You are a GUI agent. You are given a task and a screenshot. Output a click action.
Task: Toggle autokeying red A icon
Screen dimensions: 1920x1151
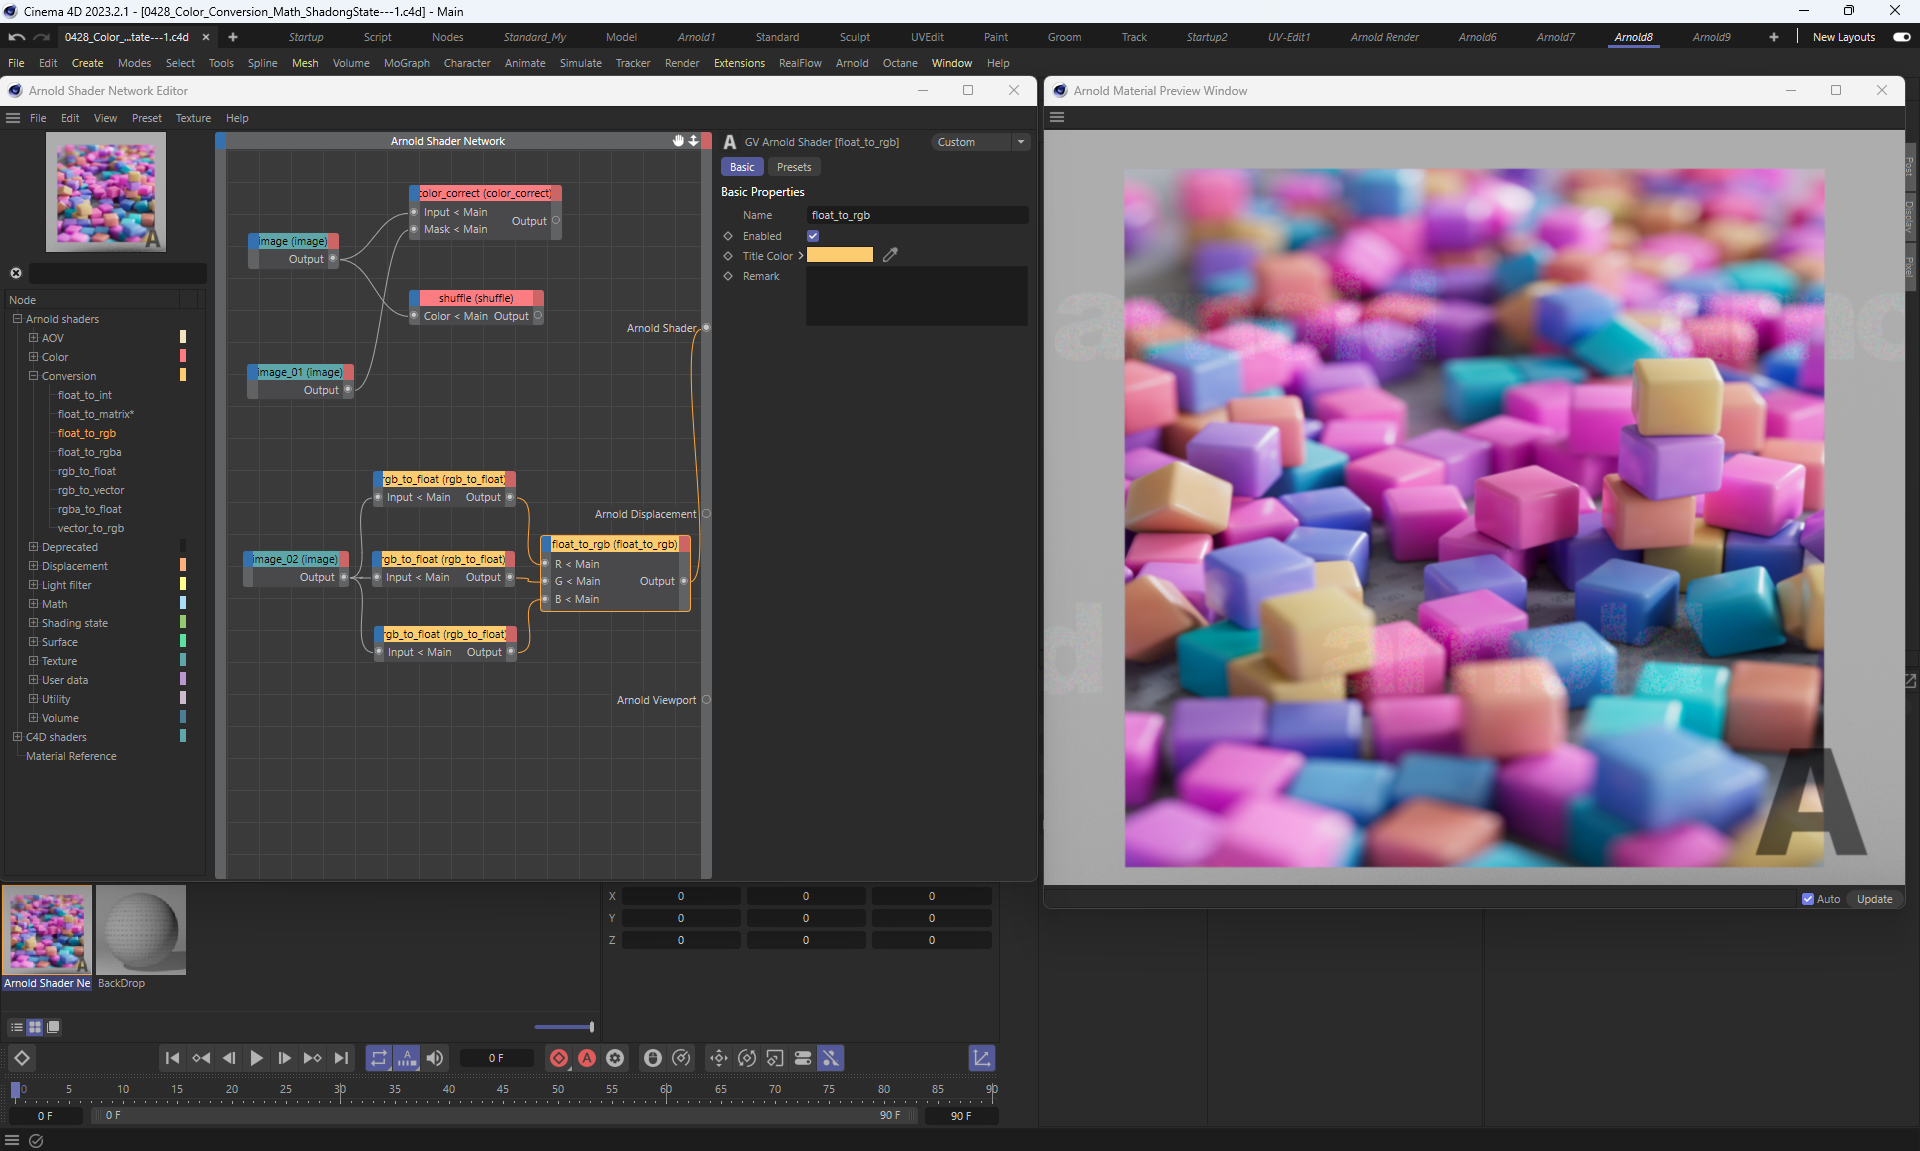pos(587,1058)
